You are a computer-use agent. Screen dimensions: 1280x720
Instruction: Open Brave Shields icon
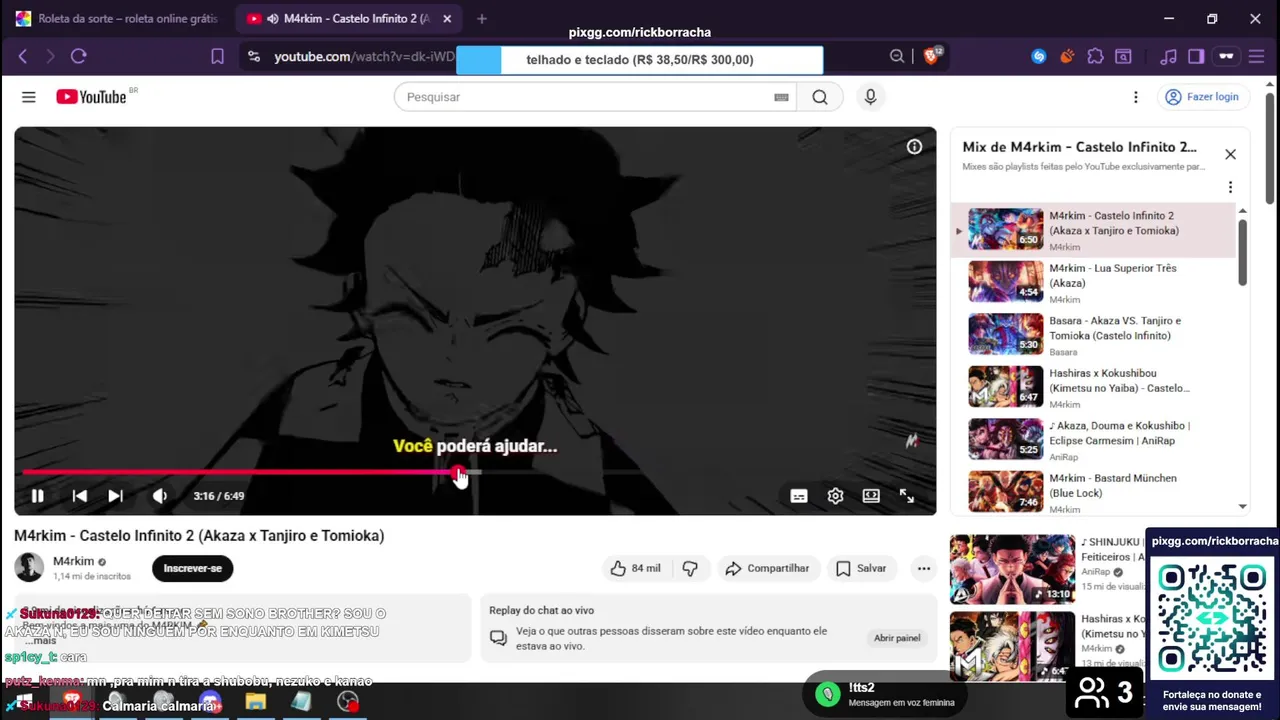pyautogui.click(x=932, y=56)
